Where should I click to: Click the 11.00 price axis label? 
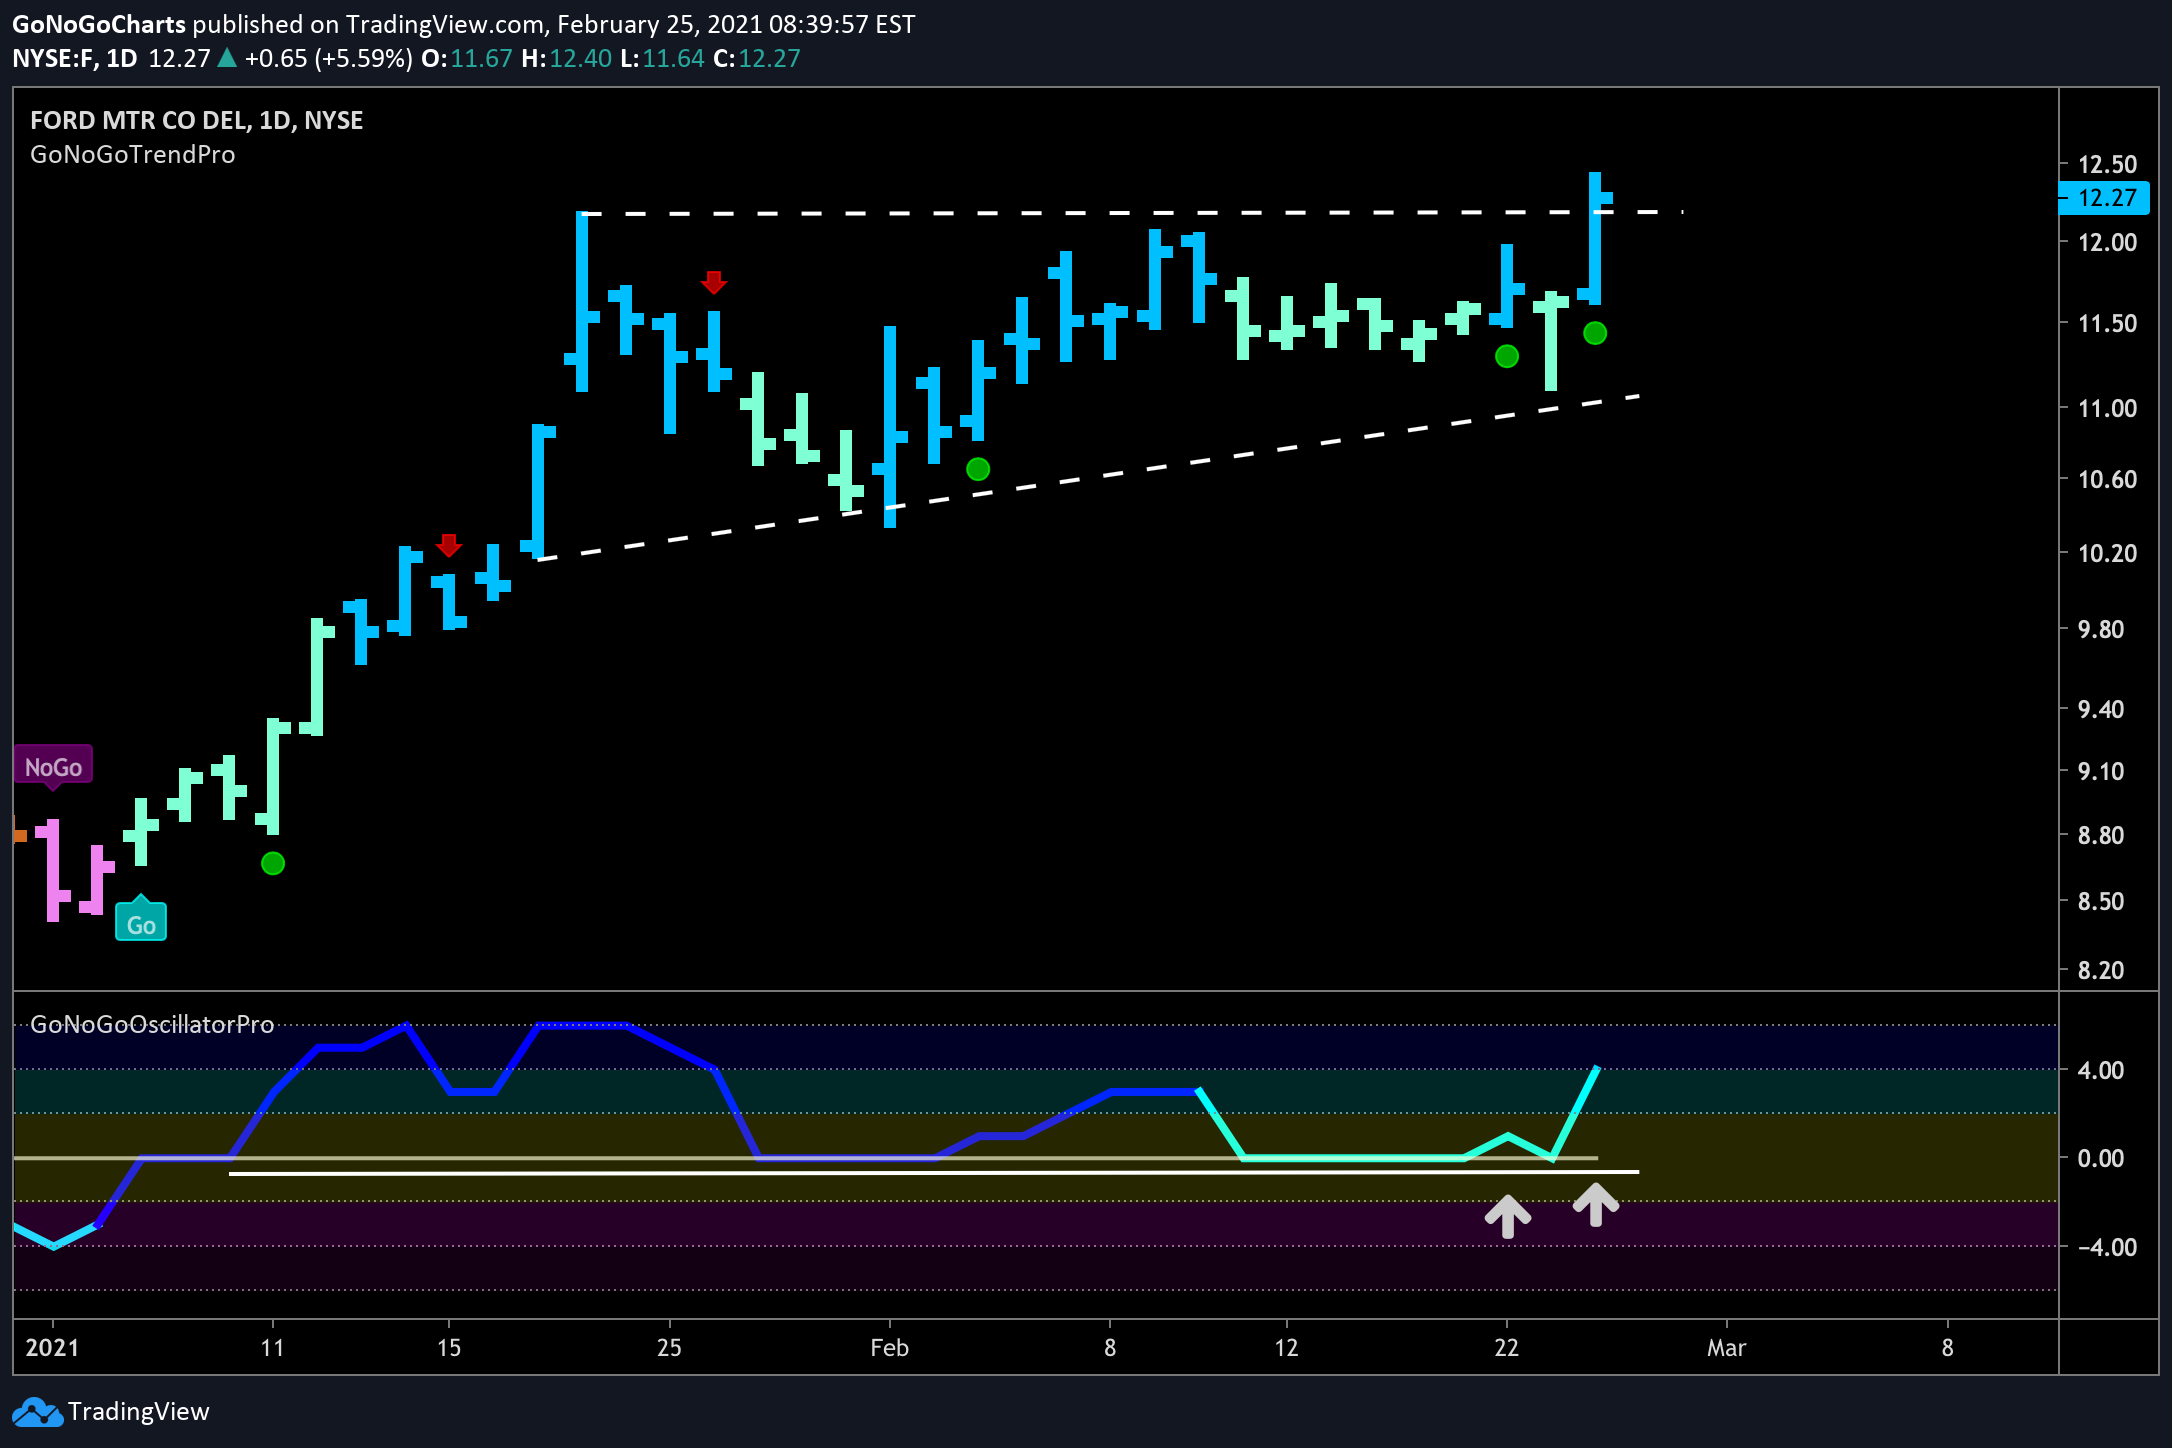(2107, 408)
